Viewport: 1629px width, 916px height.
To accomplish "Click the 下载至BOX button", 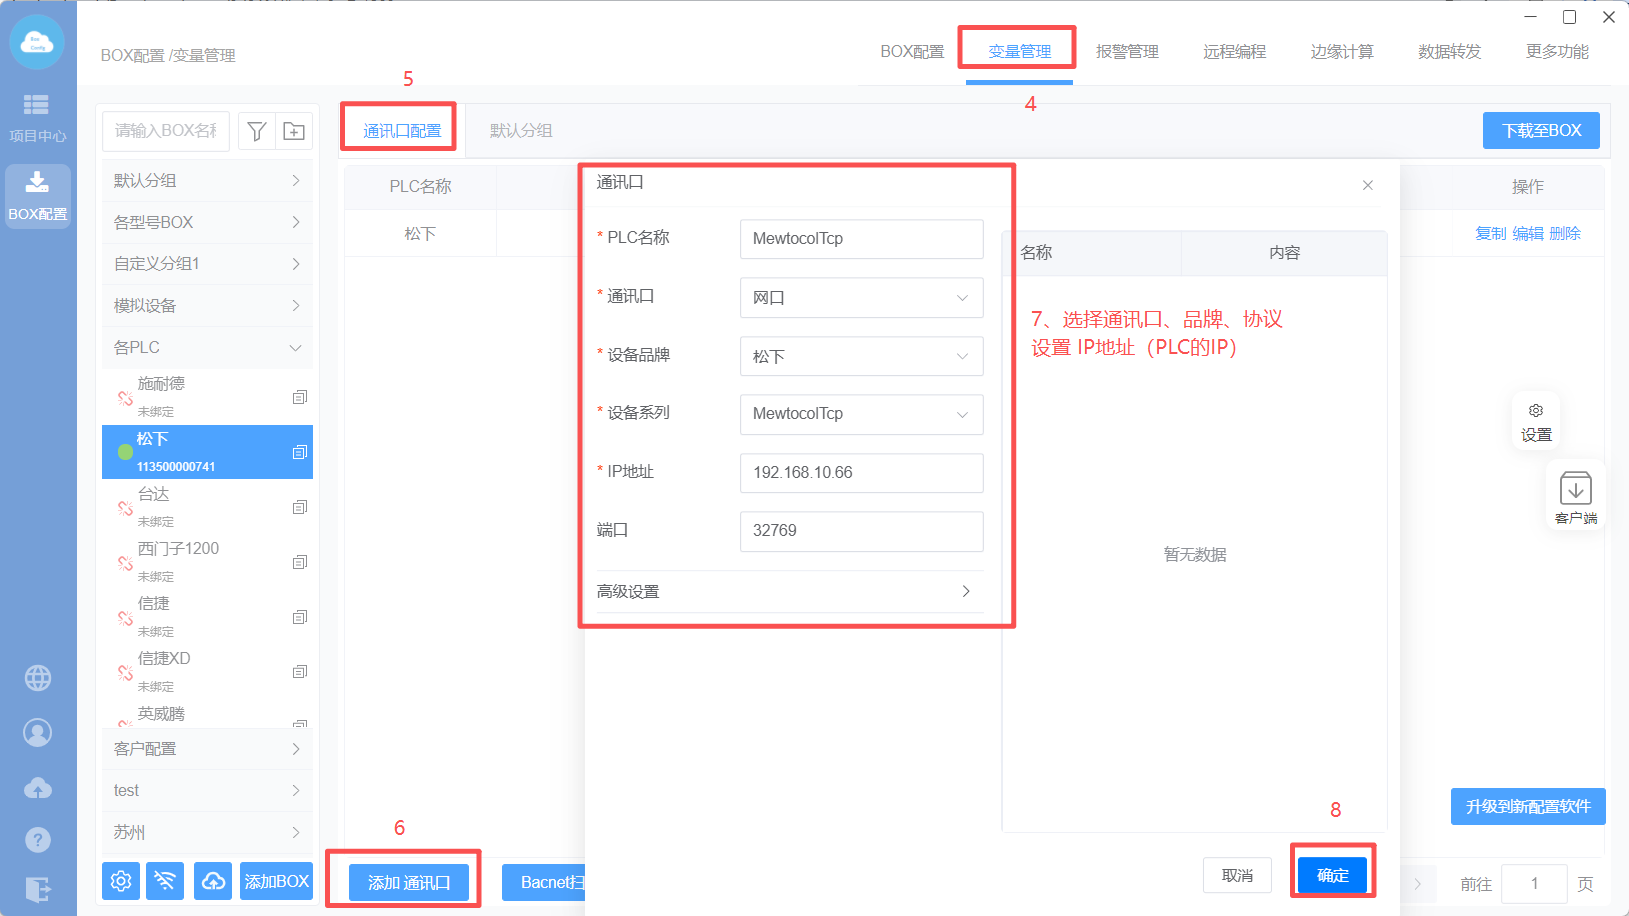I will [1541, 131].
